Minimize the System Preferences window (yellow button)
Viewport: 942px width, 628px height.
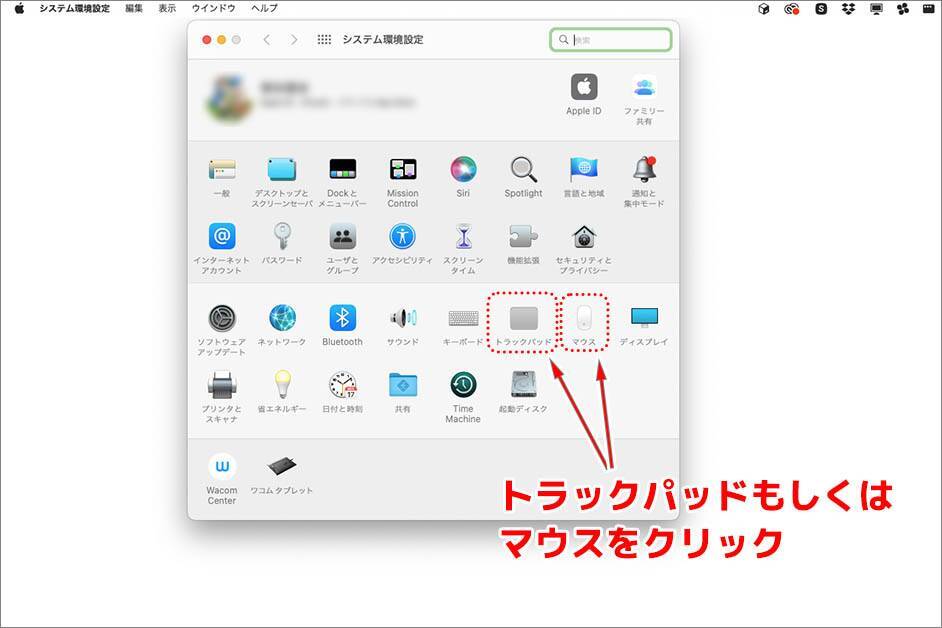click(221, 40)
